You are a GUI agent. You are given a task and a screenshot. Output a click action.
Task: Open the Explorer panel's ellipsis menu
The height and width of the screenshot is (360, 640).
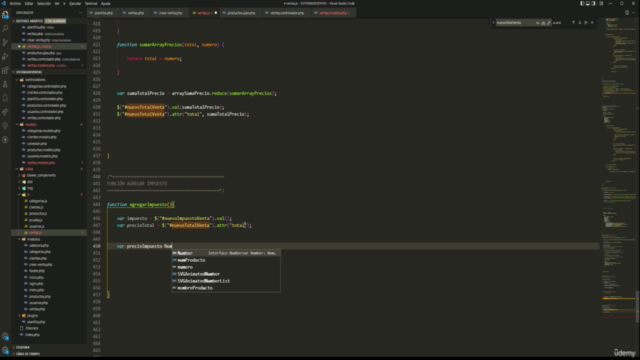point(81,13)
